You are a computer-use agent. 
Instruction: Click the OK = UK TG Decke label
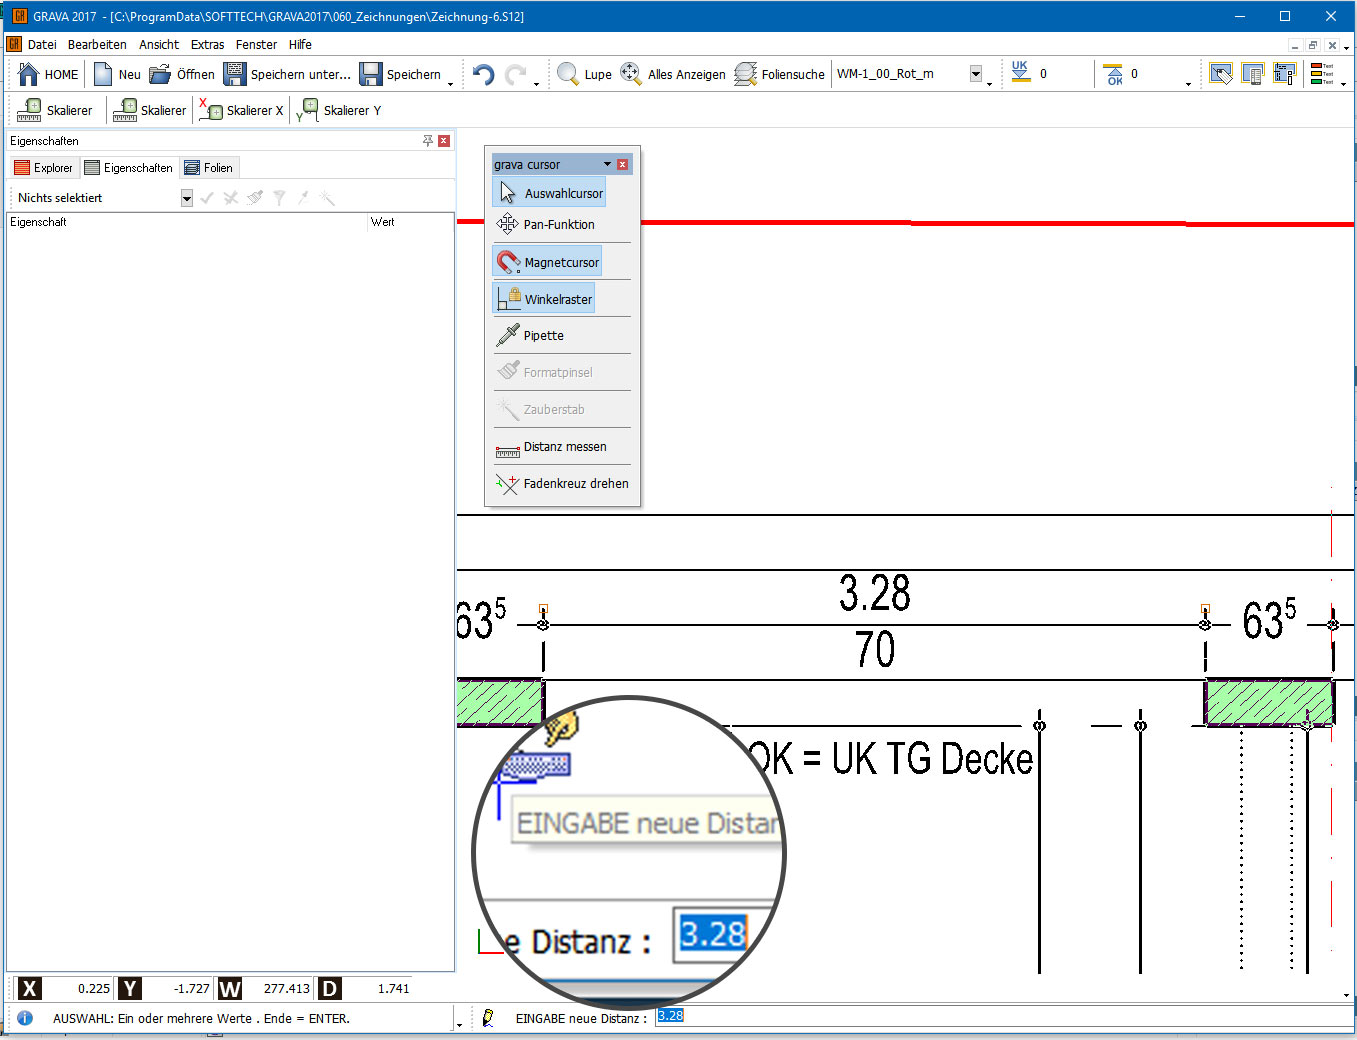tap(891, 759)
